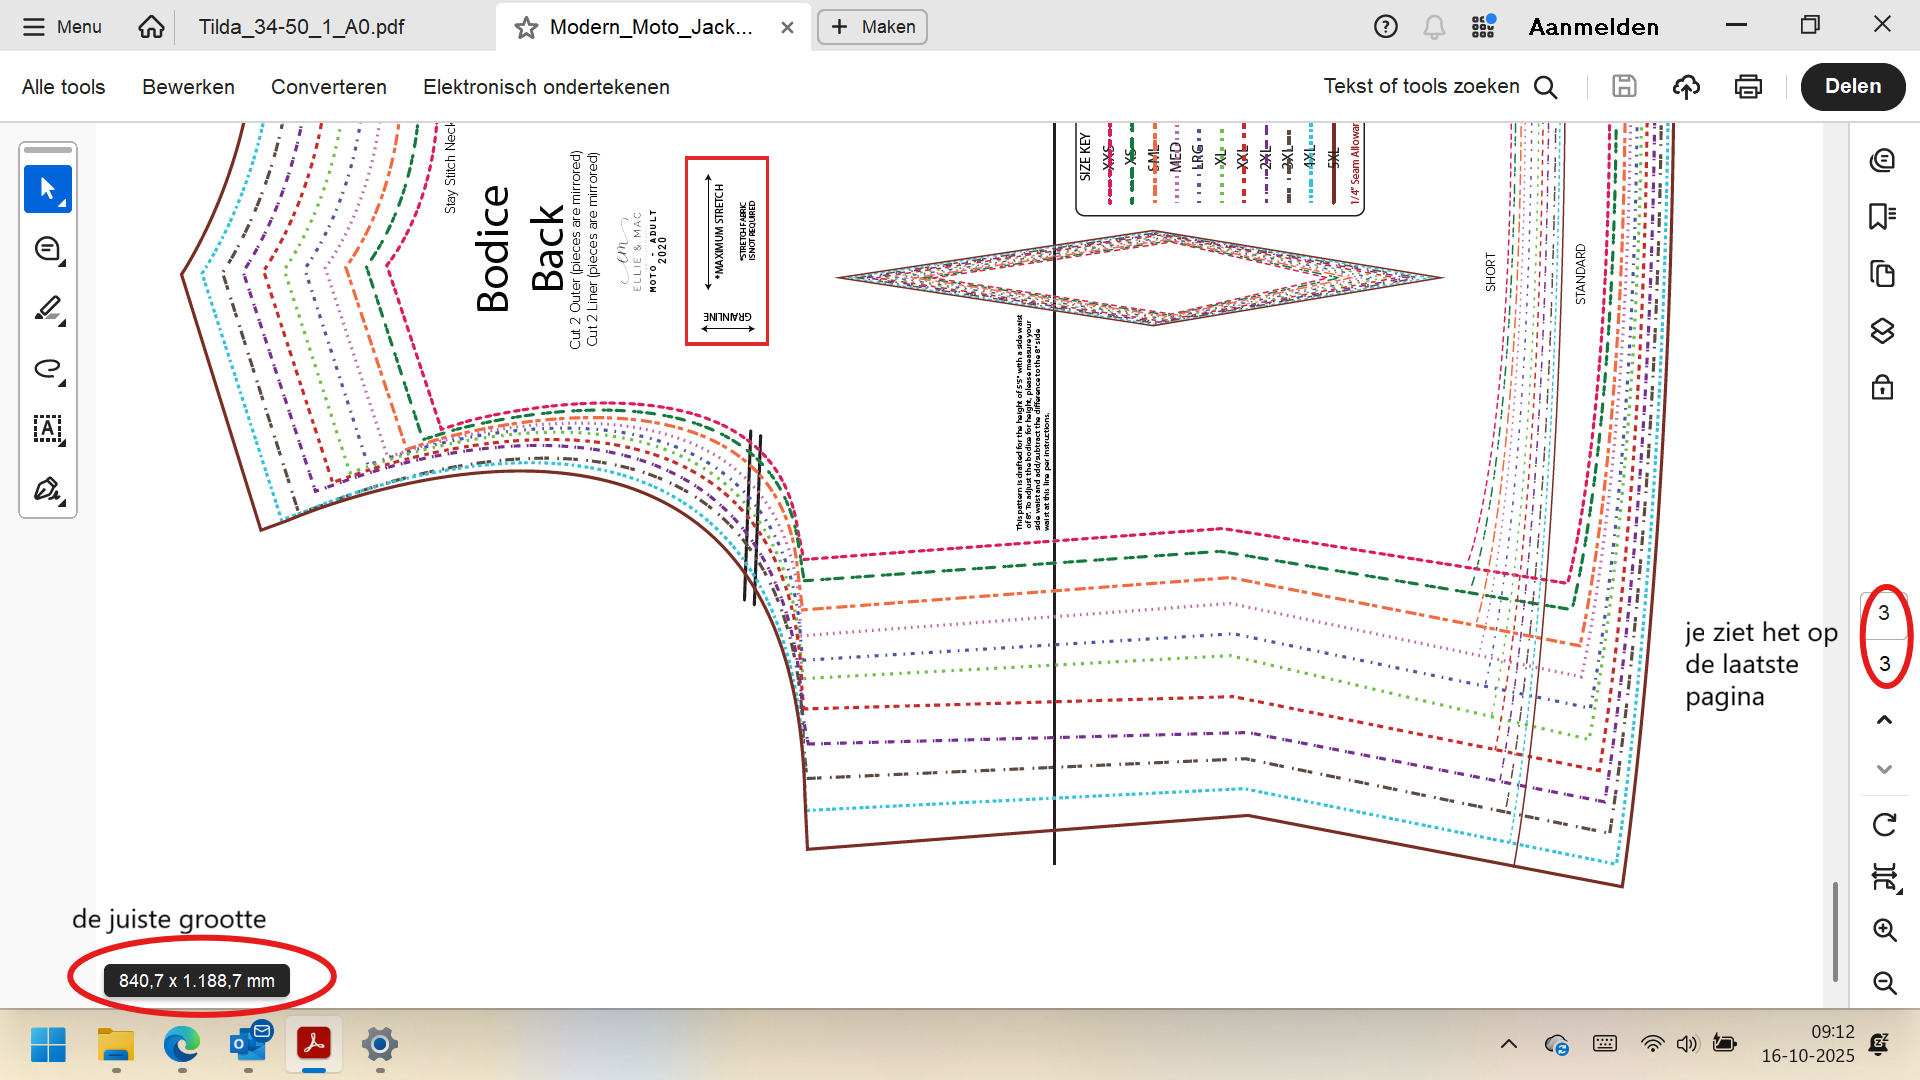This screenshot has height=1080, width=1920.
Task: Star the Modern_Moto_Jack tab as favorite
Action: click(x=526, y=28)
